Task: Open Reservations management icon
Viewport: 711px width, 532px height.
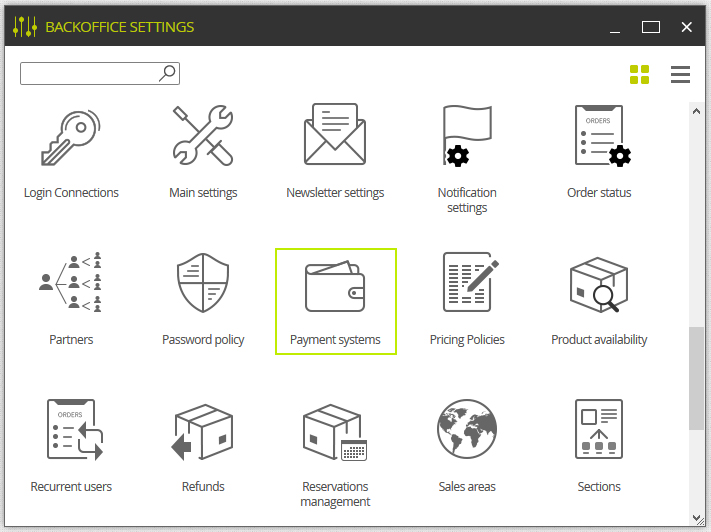Action: [335, 432]
